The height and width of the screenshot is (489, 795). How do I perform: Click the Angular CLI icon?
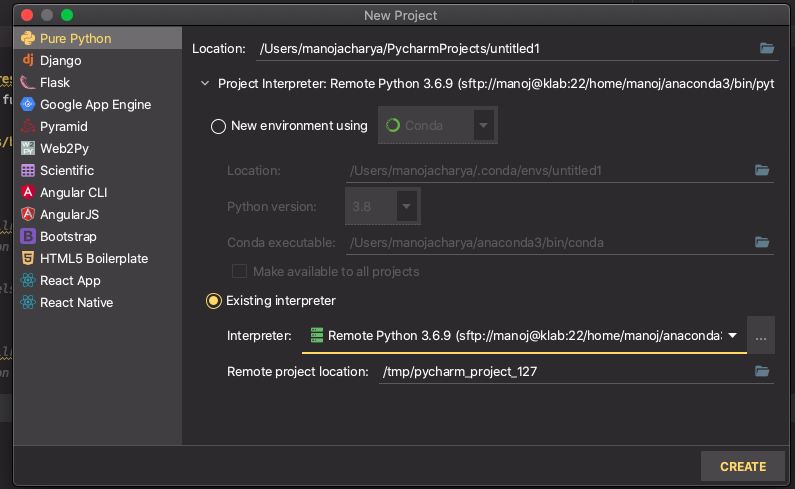28,192
